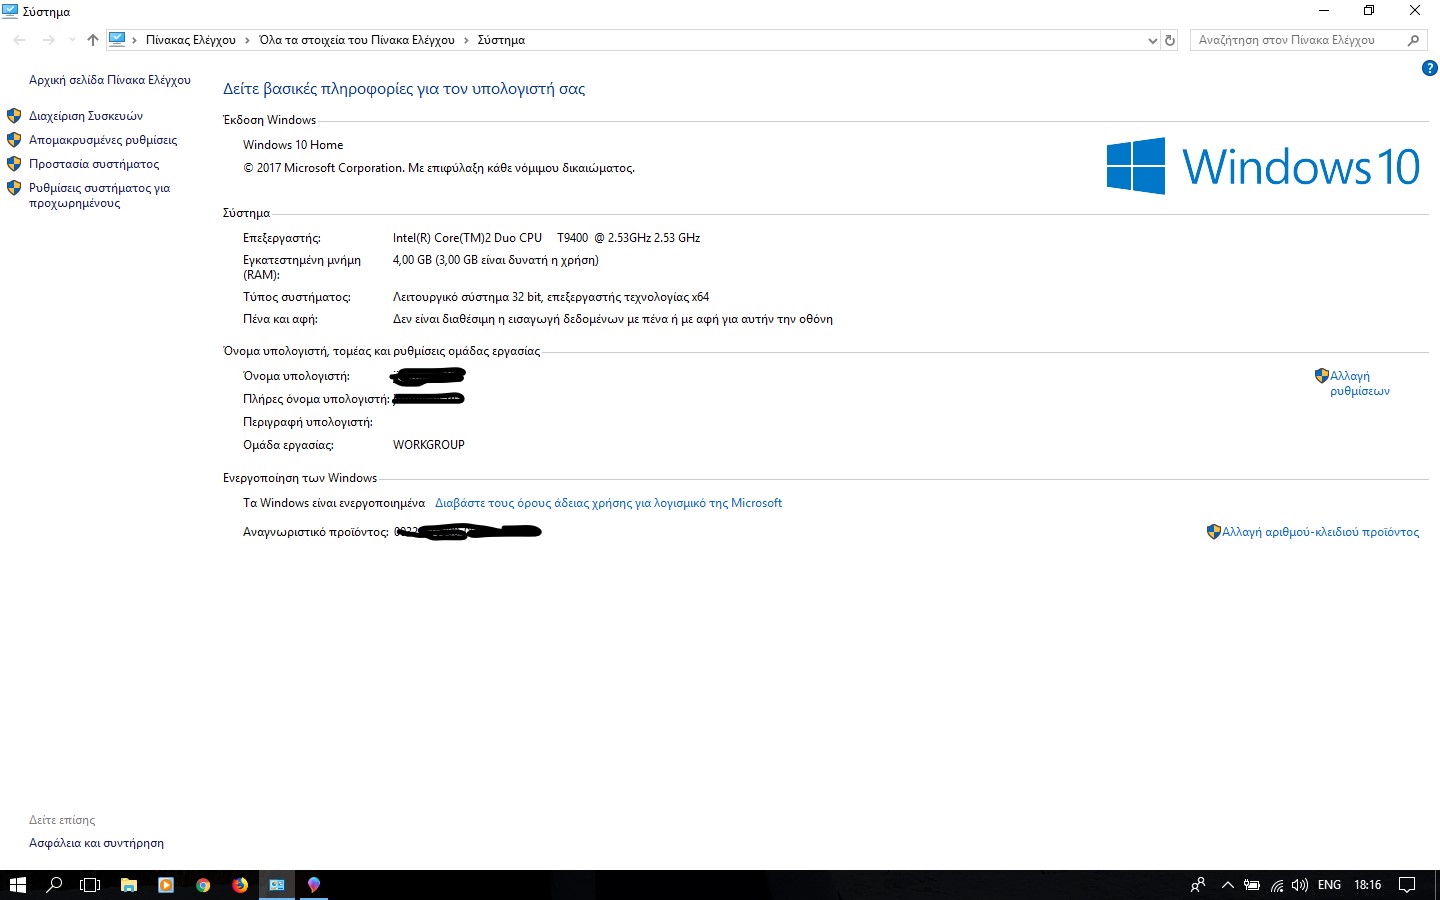Click the shield icon beside Διαχείριση Συσκευών
1440x900 pixels.
[x=14, y=116]
